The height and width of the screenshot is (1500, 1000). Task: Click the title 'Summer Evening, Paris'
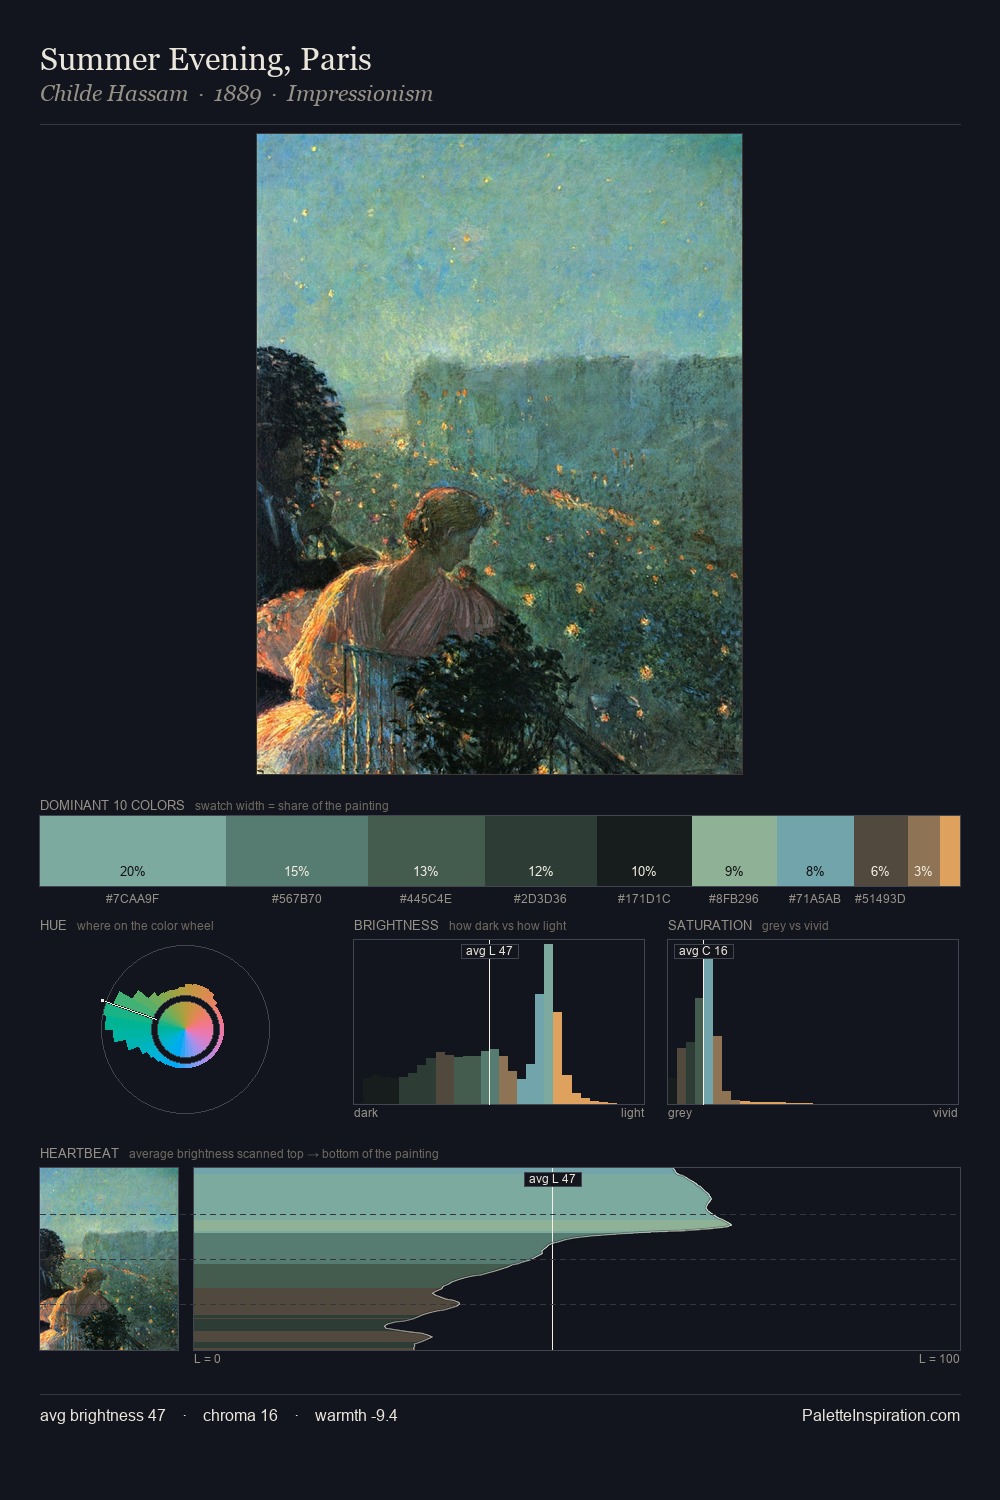point(206,60)
